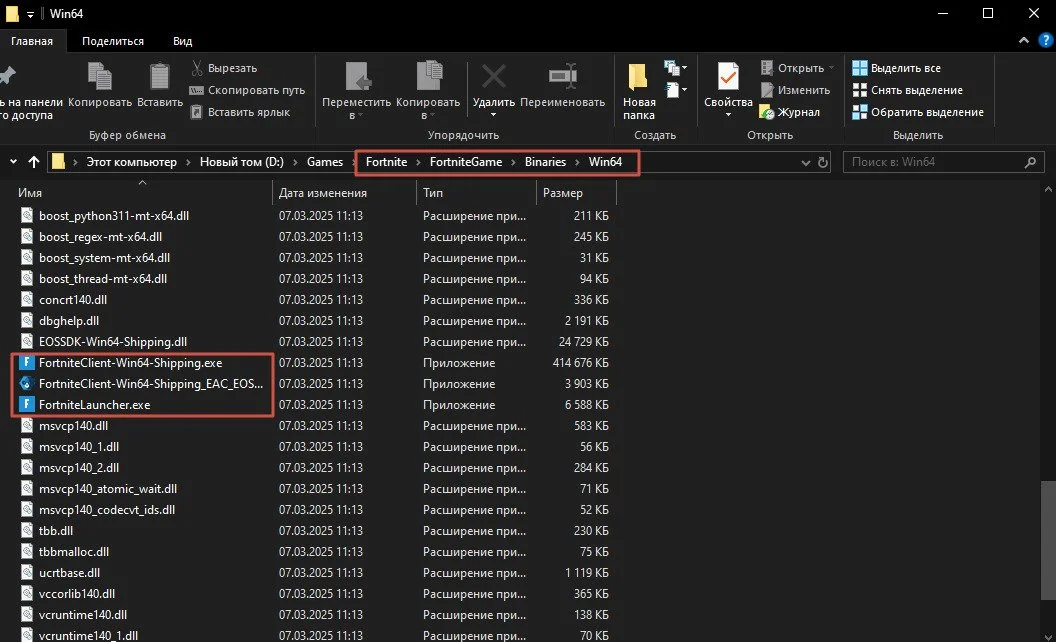Image resolution: width=1056 pixels, height=642 pixels.
Task: Click Скопировать путь
Action: (x=247, y=90)
